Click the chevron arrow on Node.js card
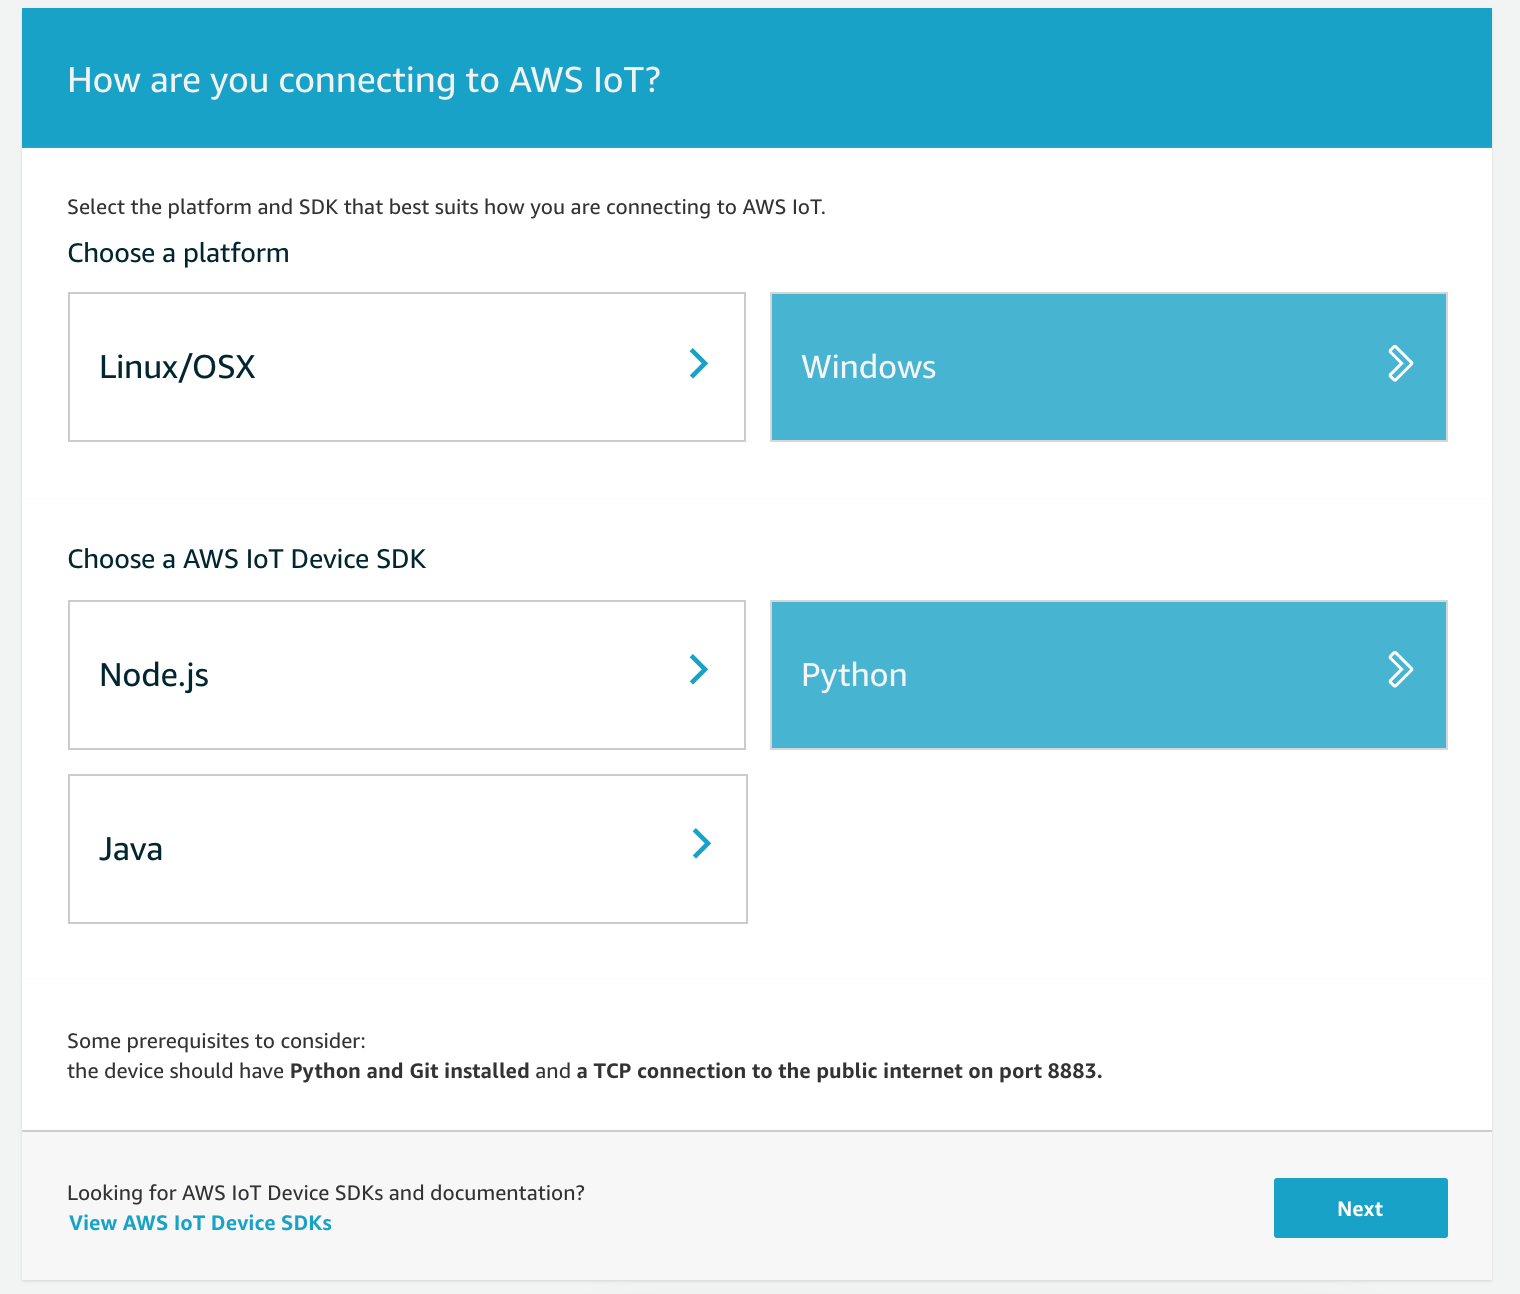This screenshot has width=1520, height=1294. tap(699, 669)
